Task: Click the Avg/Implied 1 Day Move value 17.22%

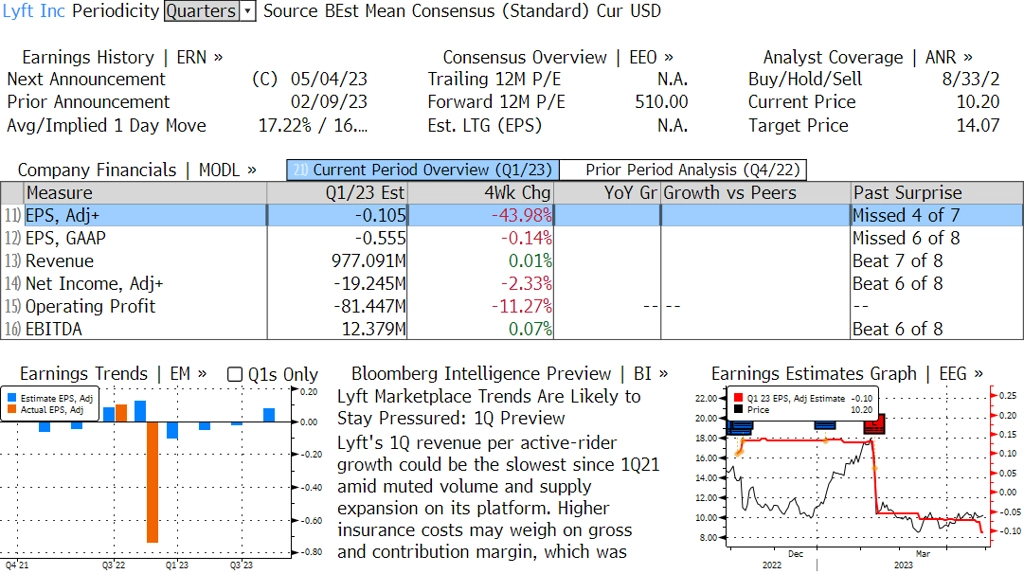Action: 285,125
